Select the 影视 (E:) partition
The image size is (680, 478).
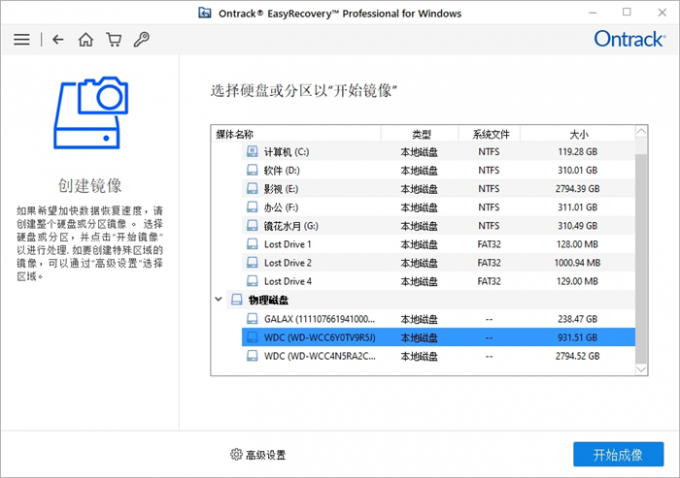point(438,189)
